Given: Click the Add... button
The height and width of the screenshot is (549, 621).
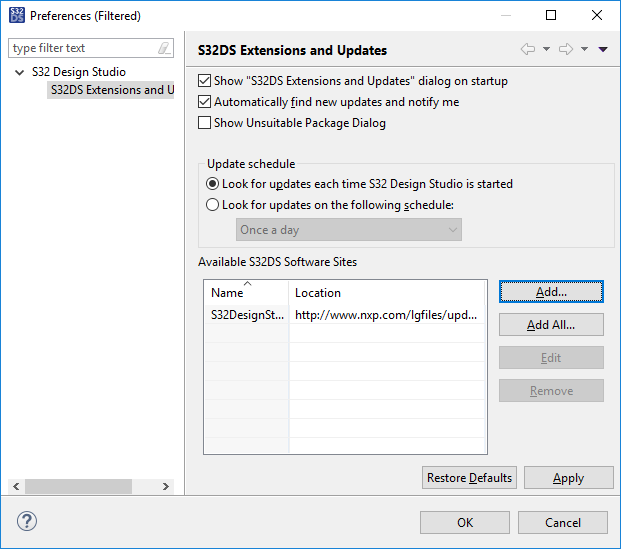Looking at the screenshot, I should pos(551,292).
